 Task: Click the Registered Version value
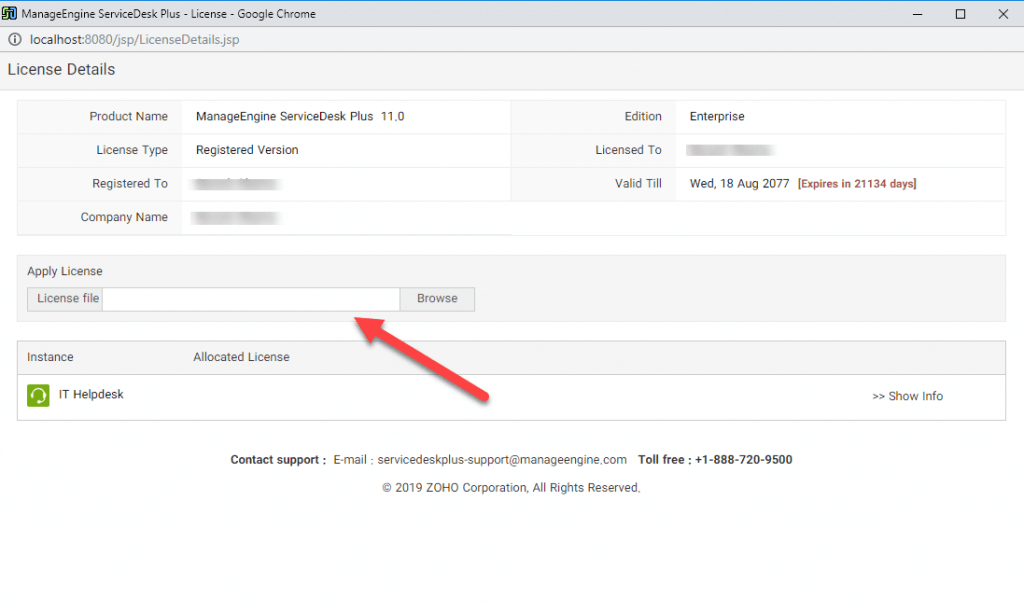pyautogui.click(x=247, y=150)
